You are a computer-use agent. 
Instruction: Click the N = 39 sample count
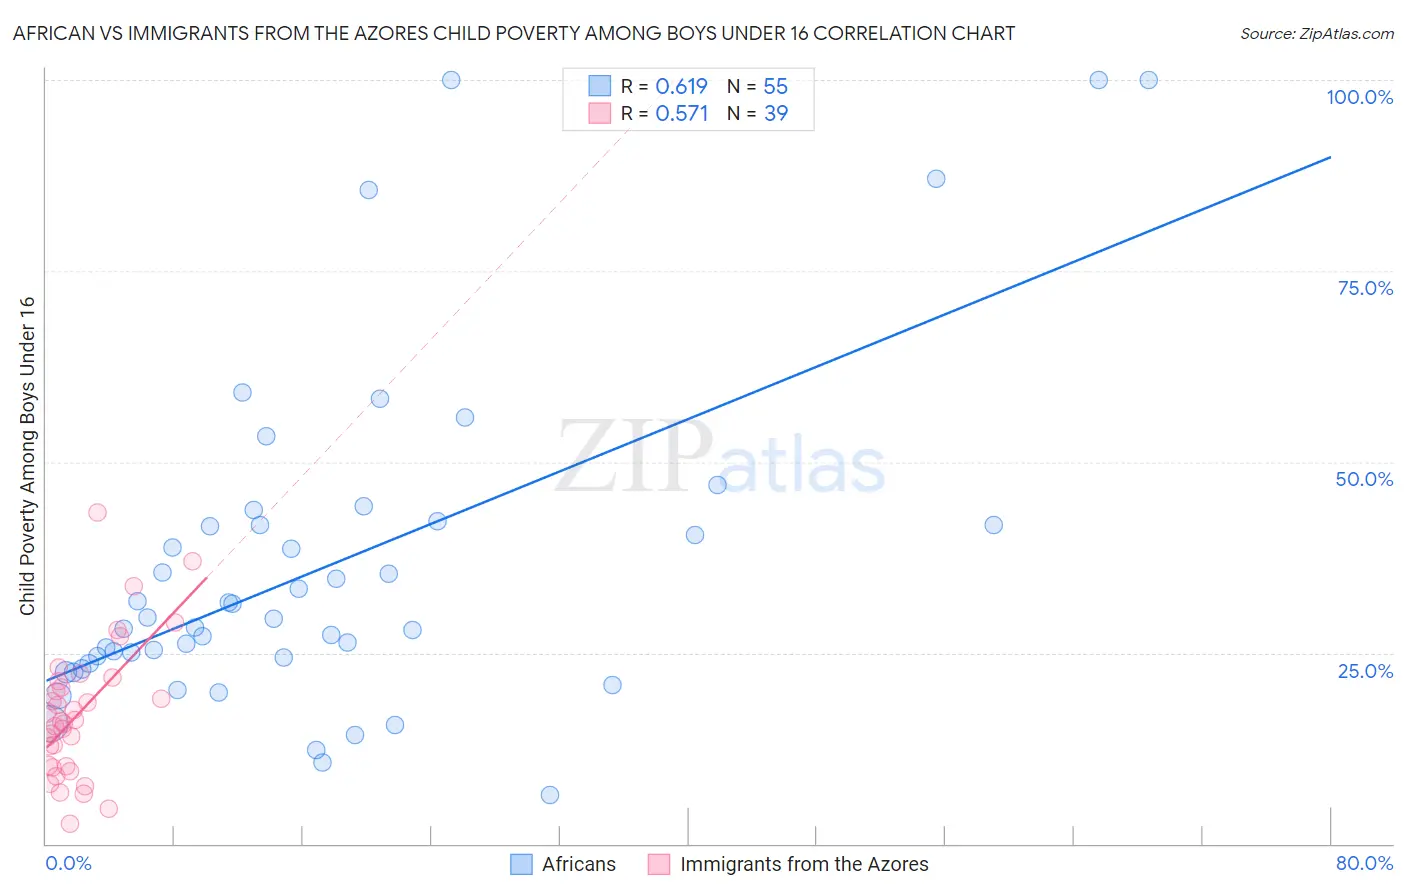pos(757,113)
